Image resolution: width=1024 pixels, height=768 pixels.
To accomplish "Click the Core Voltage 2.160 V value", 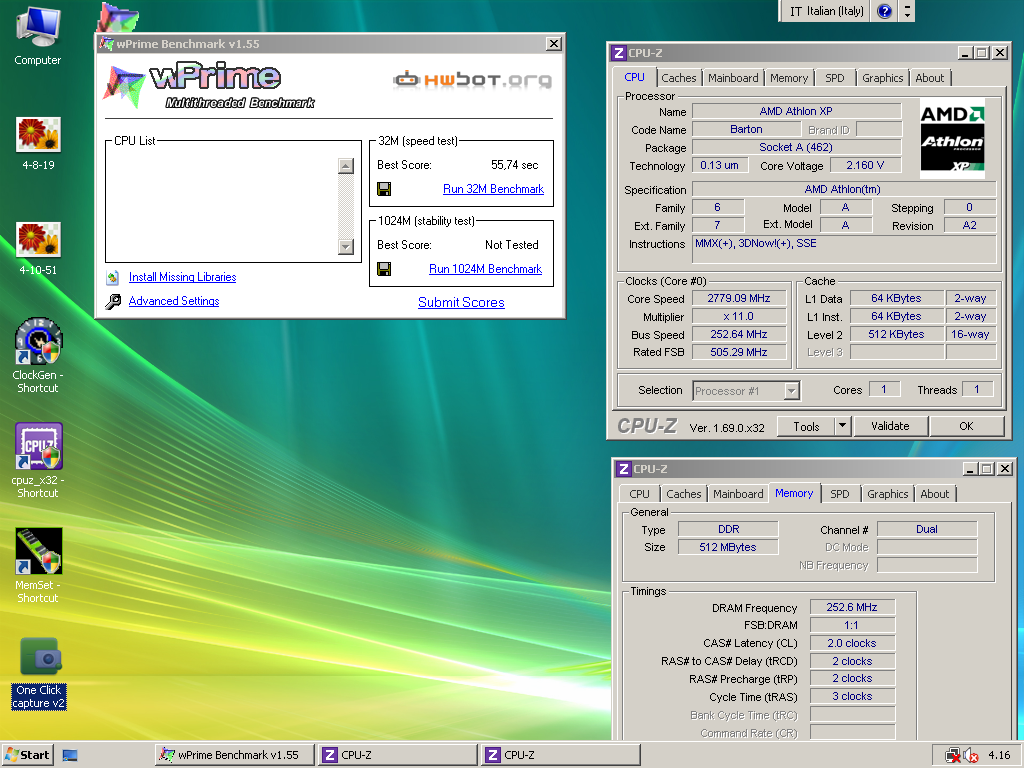I will 865,165.
